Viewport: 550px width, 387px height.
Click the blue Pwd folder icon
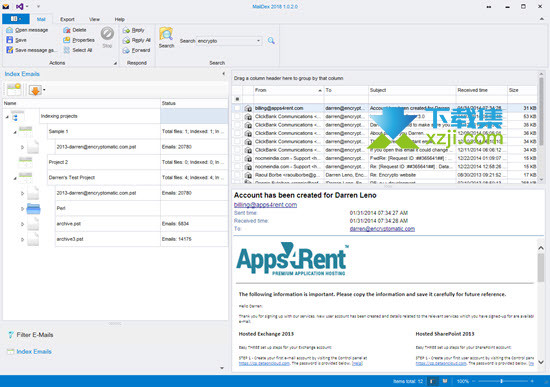coord(34,208)
